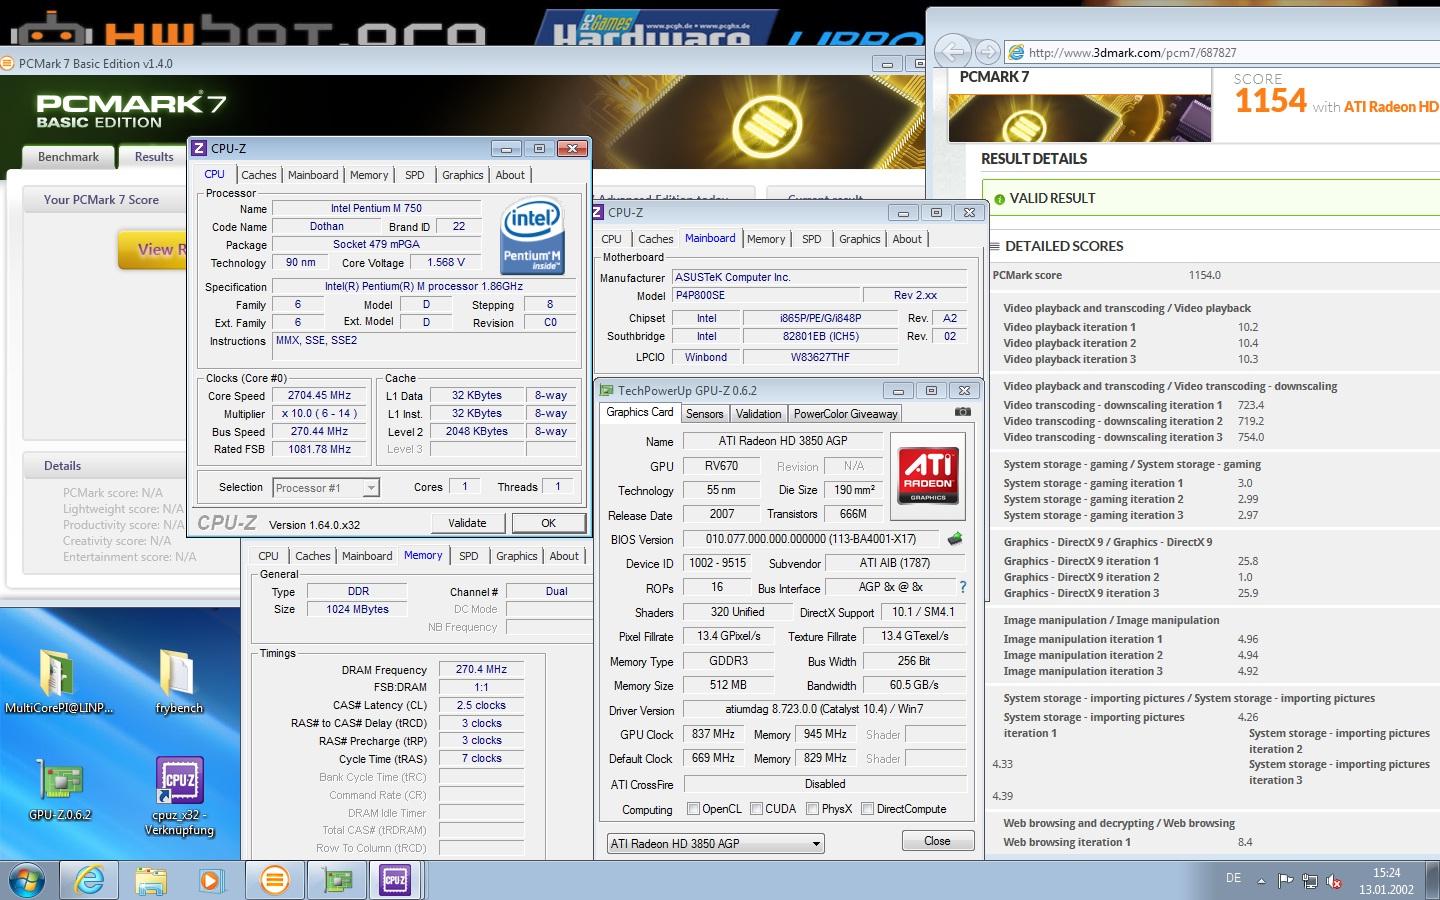This screenshot has width=1440, height=900.
Task: Click the Memory Size 512 MB field
Action: tap(728, 685)
